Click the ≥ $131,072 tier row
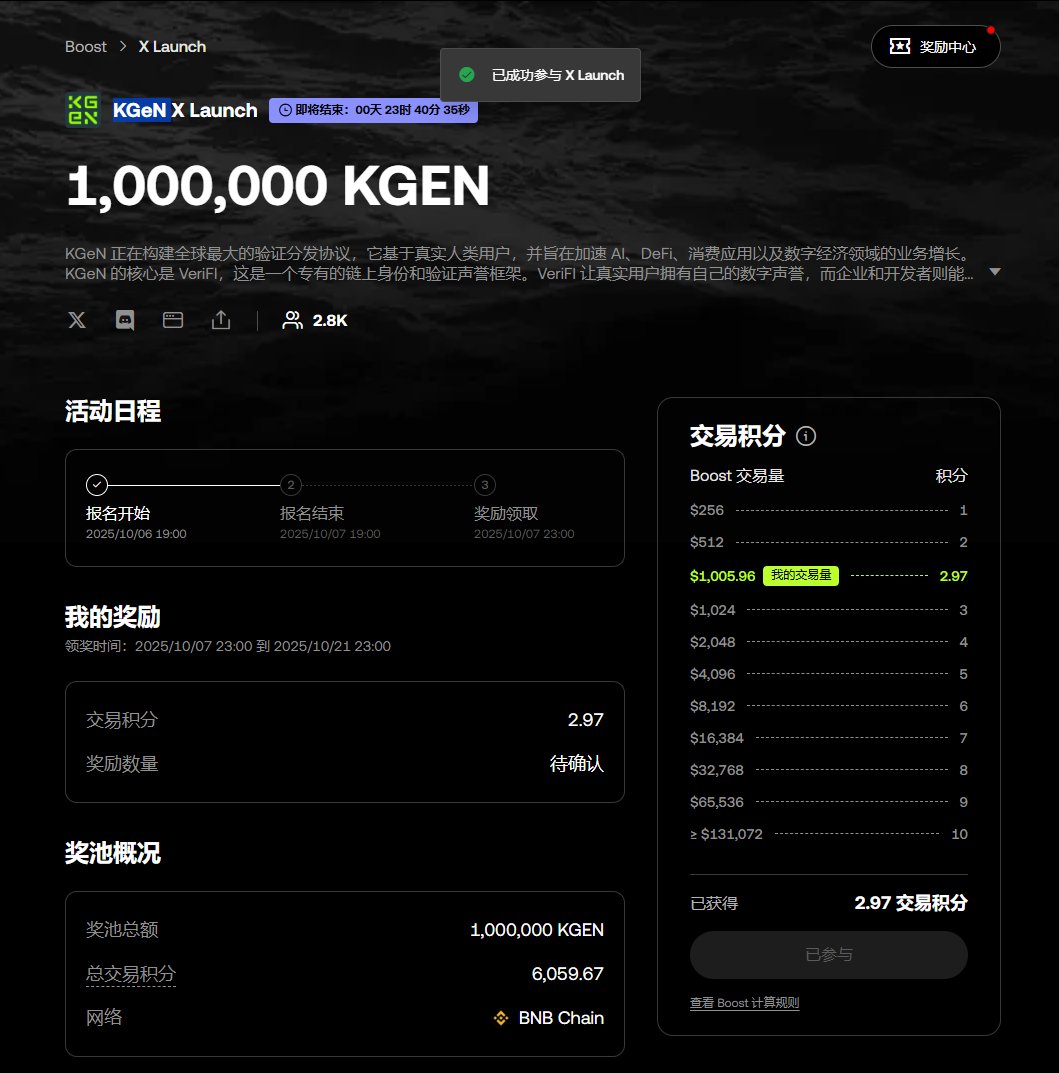1059x1073 pixels. point(828,833)
